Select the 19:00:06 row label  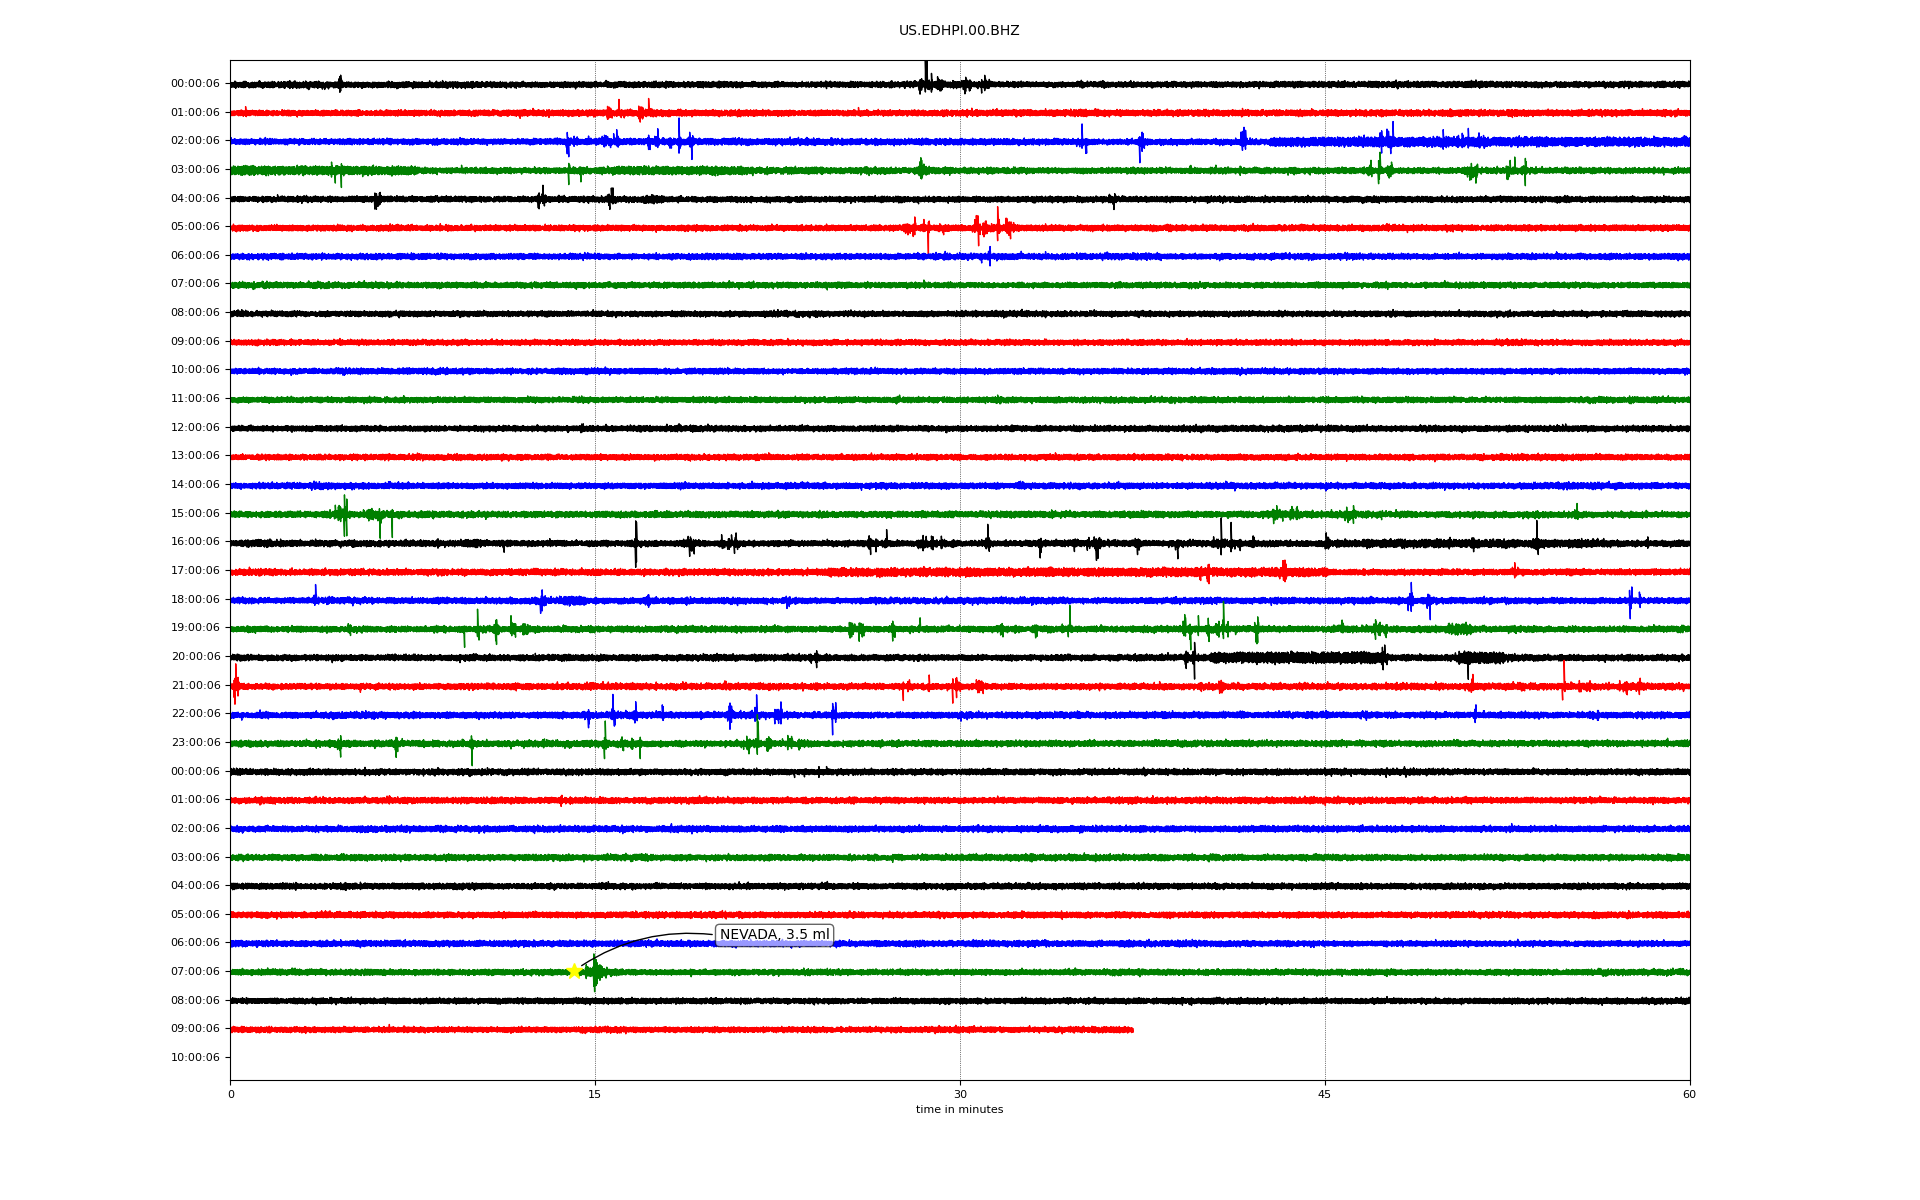(x=195, y=628)
